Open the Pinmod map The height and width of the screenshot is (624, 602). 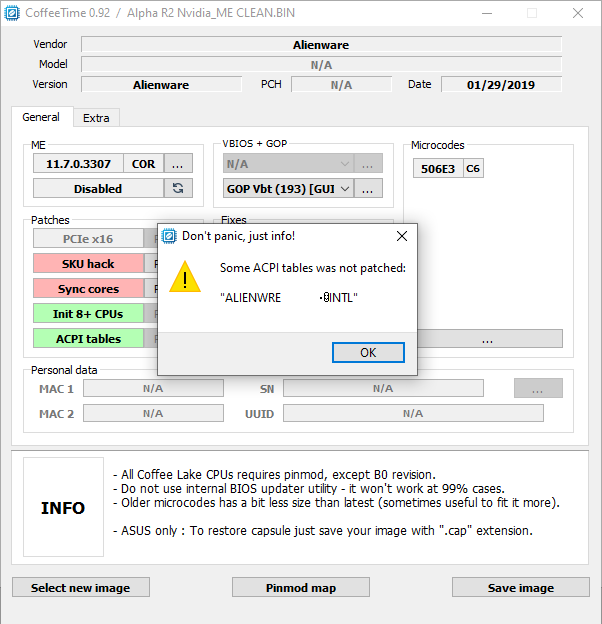[301, 587]
